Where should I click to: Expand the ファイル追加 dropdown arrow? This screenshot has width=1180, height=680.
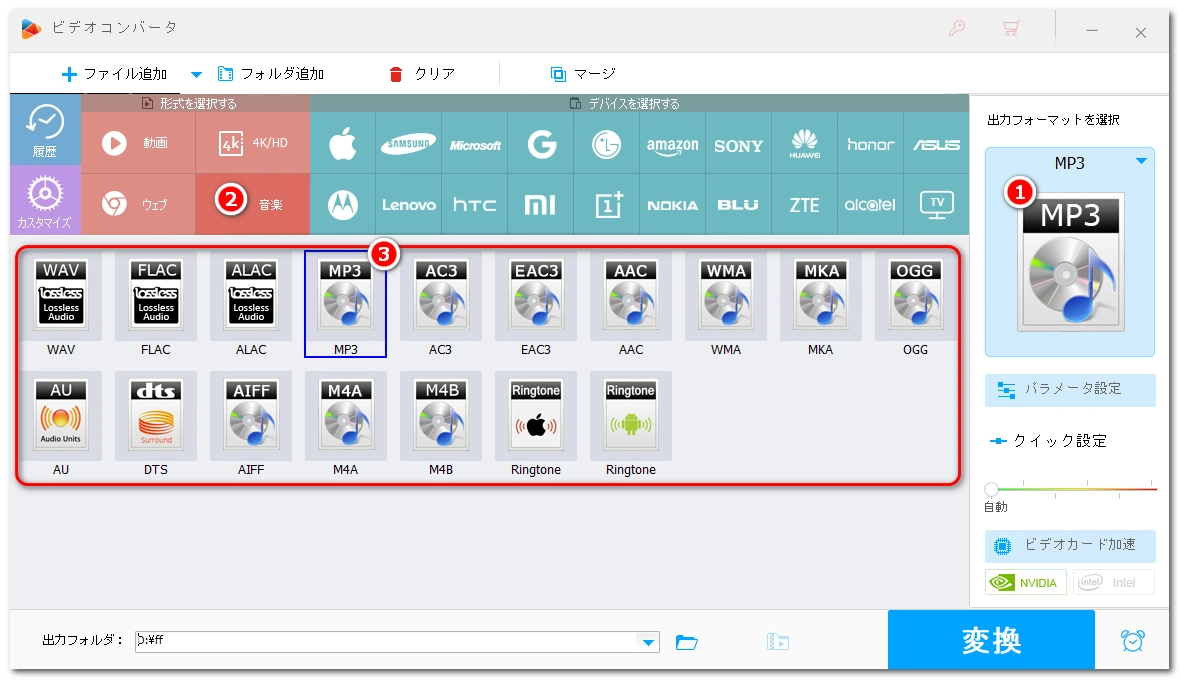[x=196, y=74]
